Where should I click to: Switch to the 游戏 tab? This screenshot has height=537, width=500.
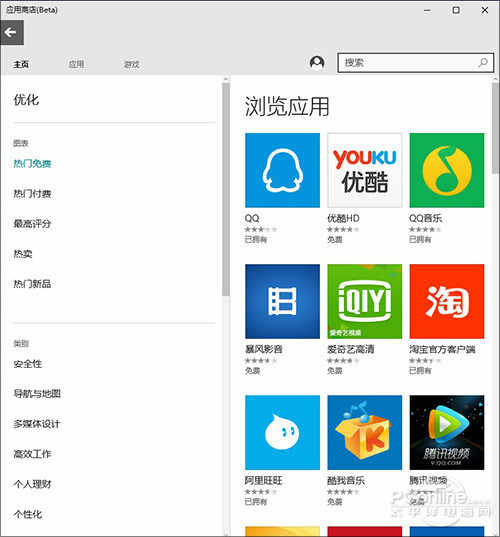(132, 64)
